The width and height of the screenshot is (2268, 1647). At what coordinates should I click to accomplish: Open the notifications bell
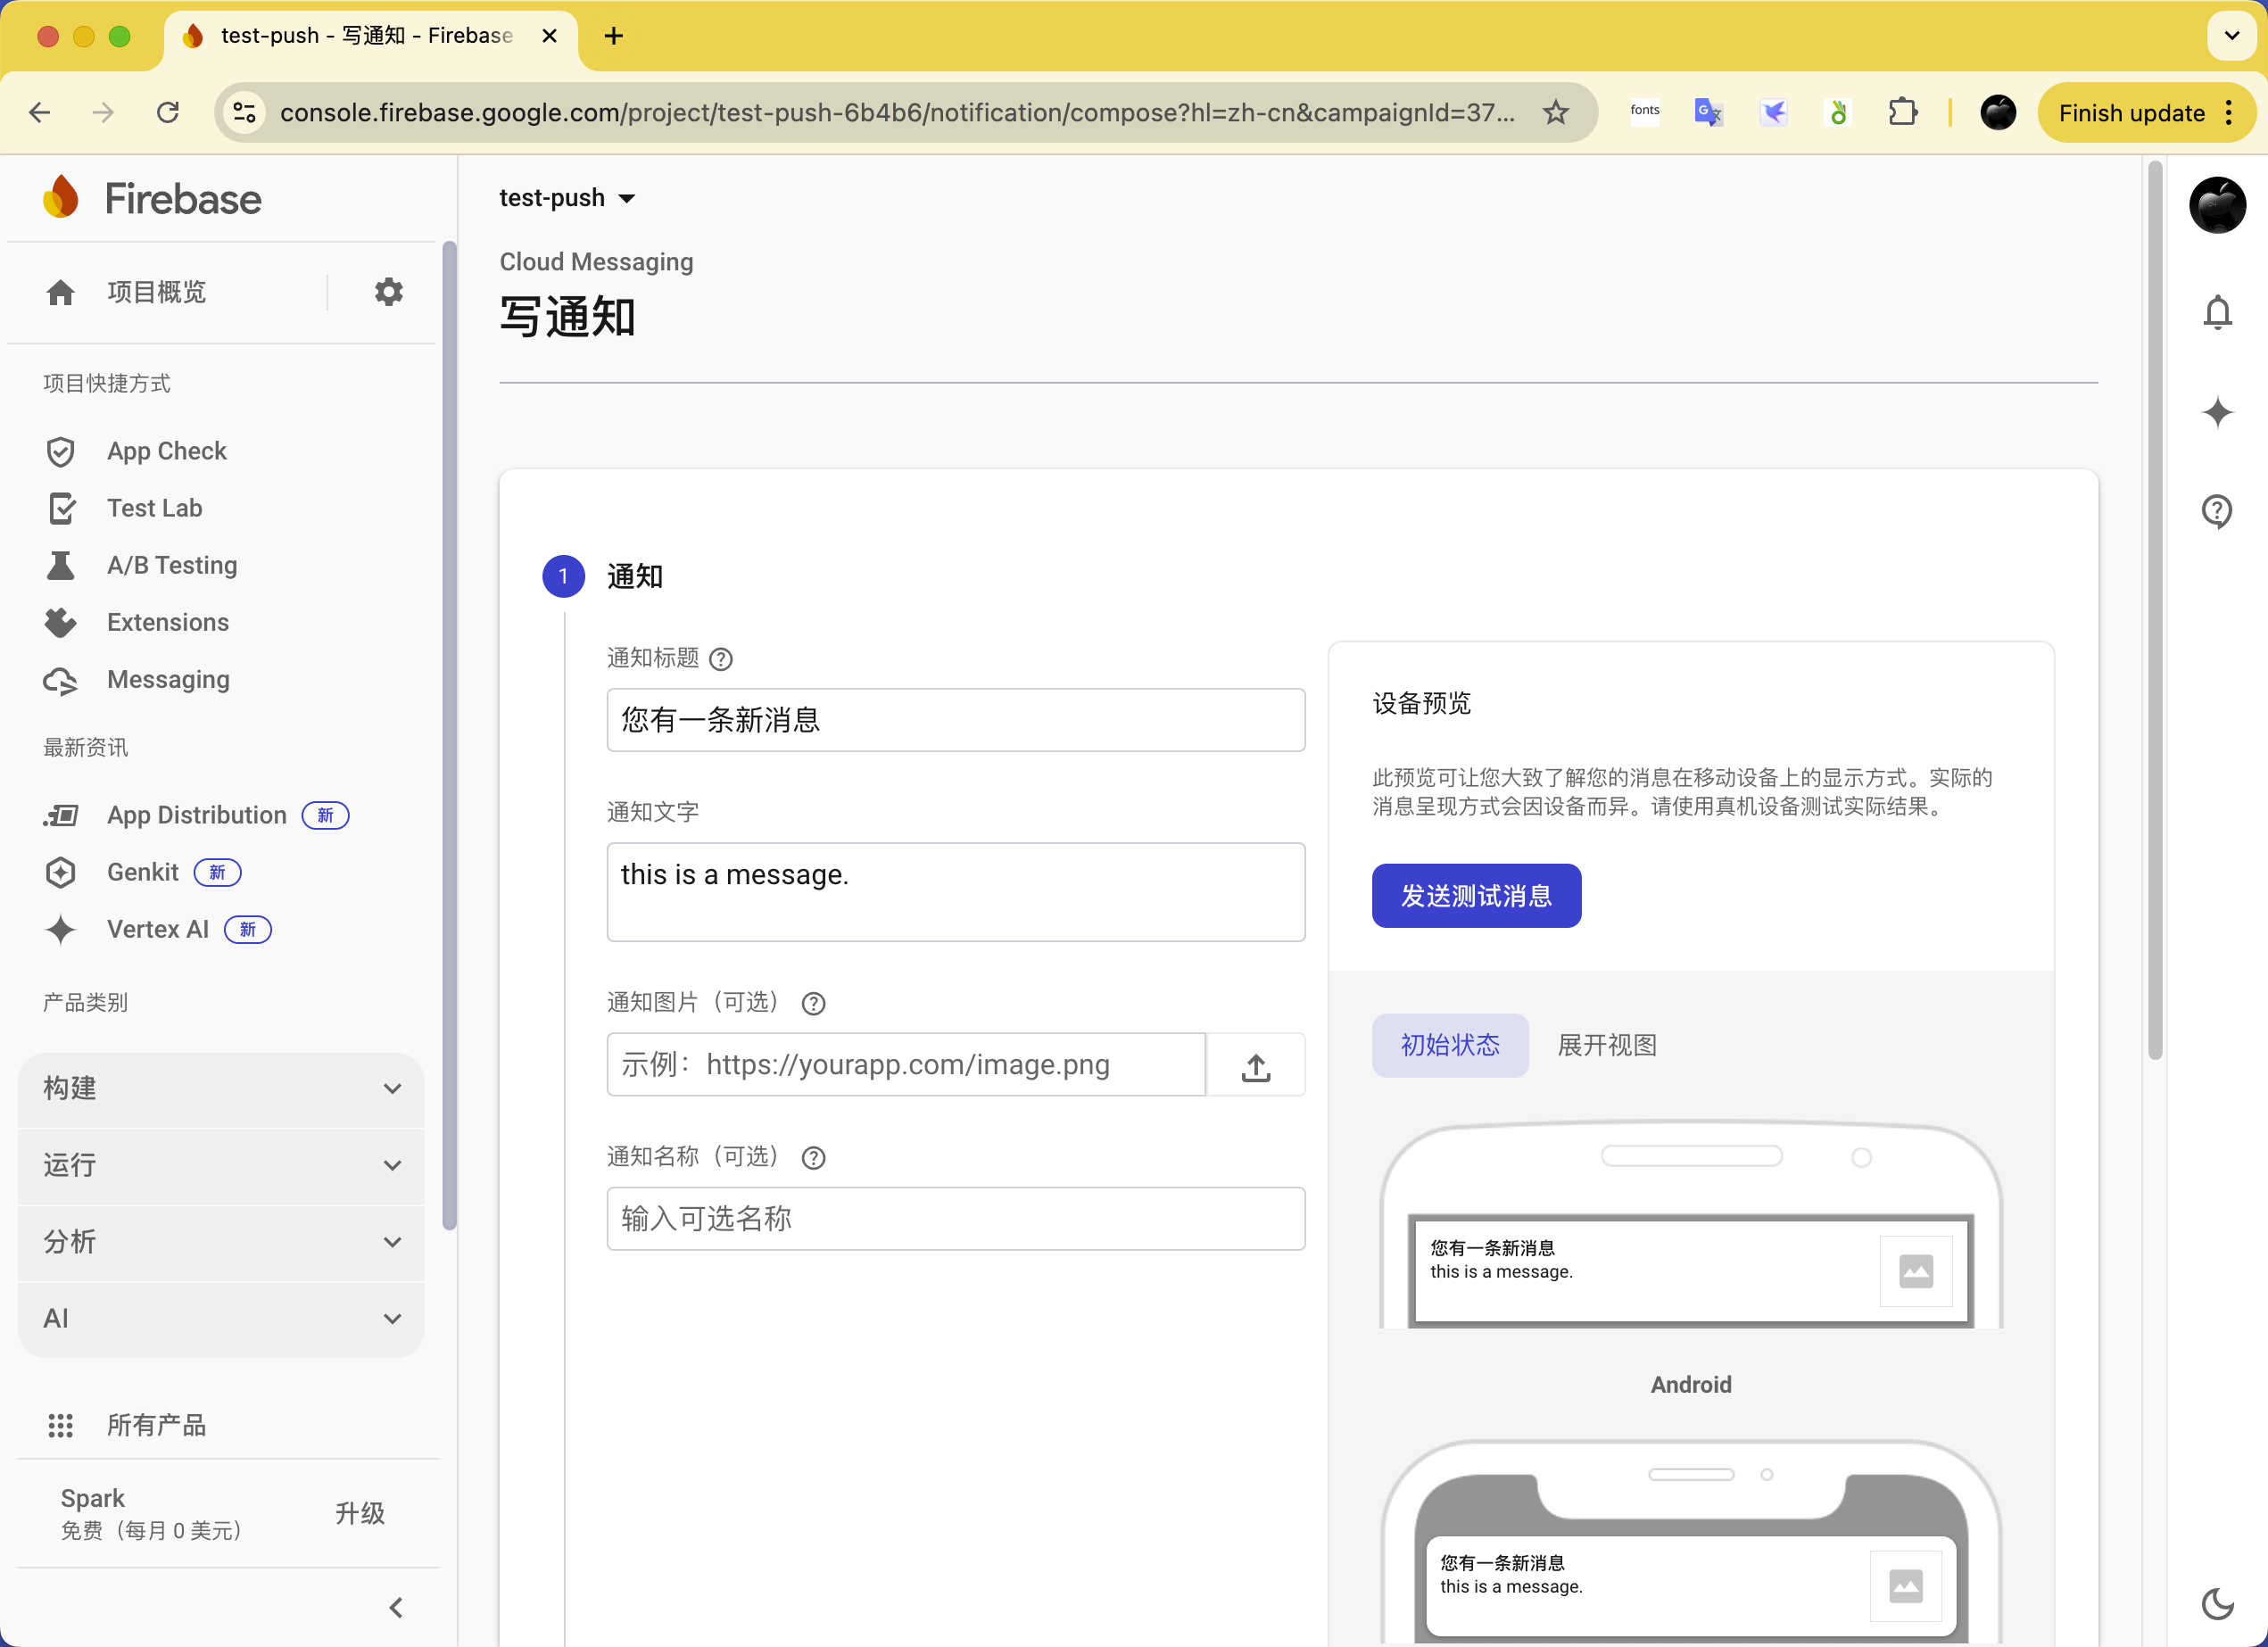pyautogui.click(x=2217, y=312)
